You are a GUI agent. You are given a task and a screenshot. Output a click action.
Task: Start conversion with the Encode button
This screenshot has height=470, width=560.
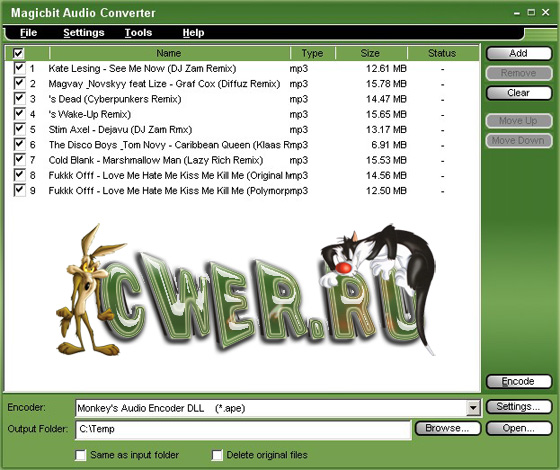(519, 381)
